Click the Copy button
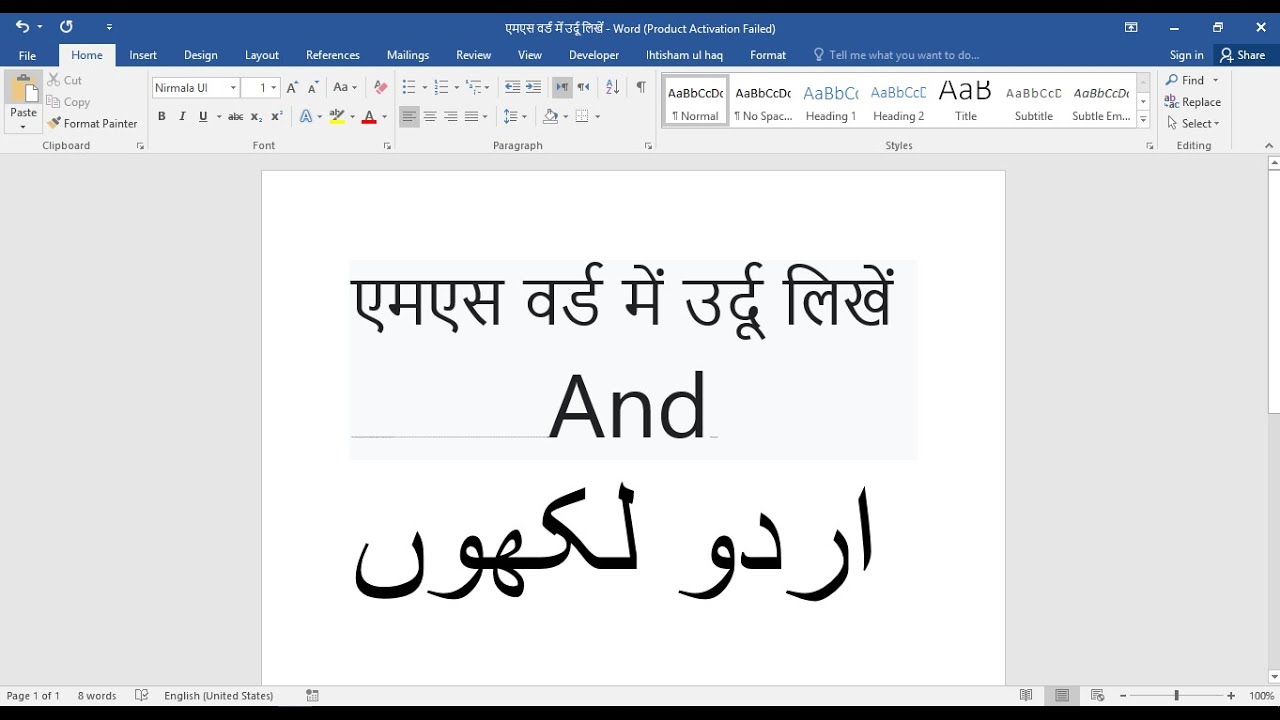 pyautogui.click(x=69, y=102)
